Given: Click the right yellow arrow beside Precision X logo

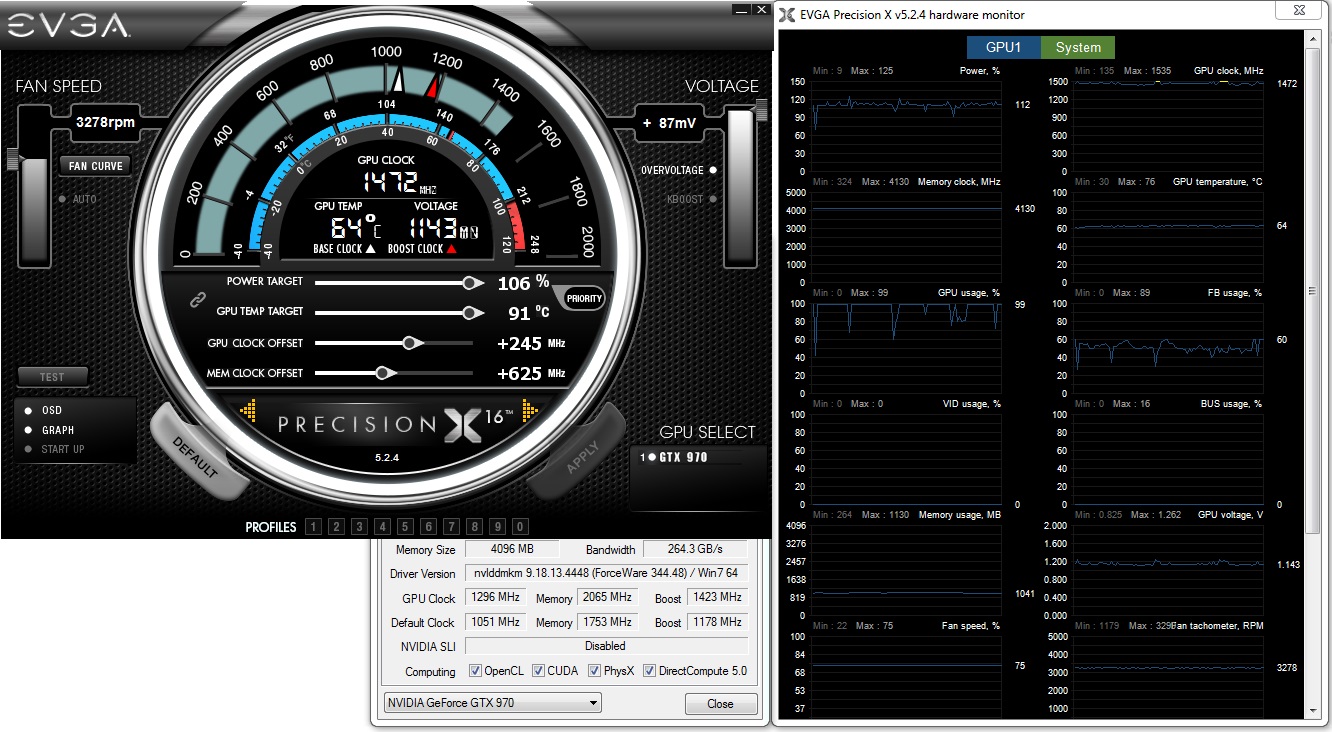Looking at the screenshot, I should (530, 410).
